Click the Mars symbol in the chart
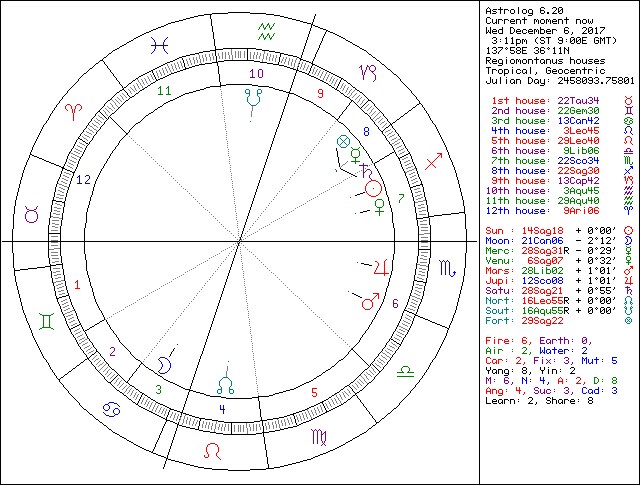 pos(371,301)
